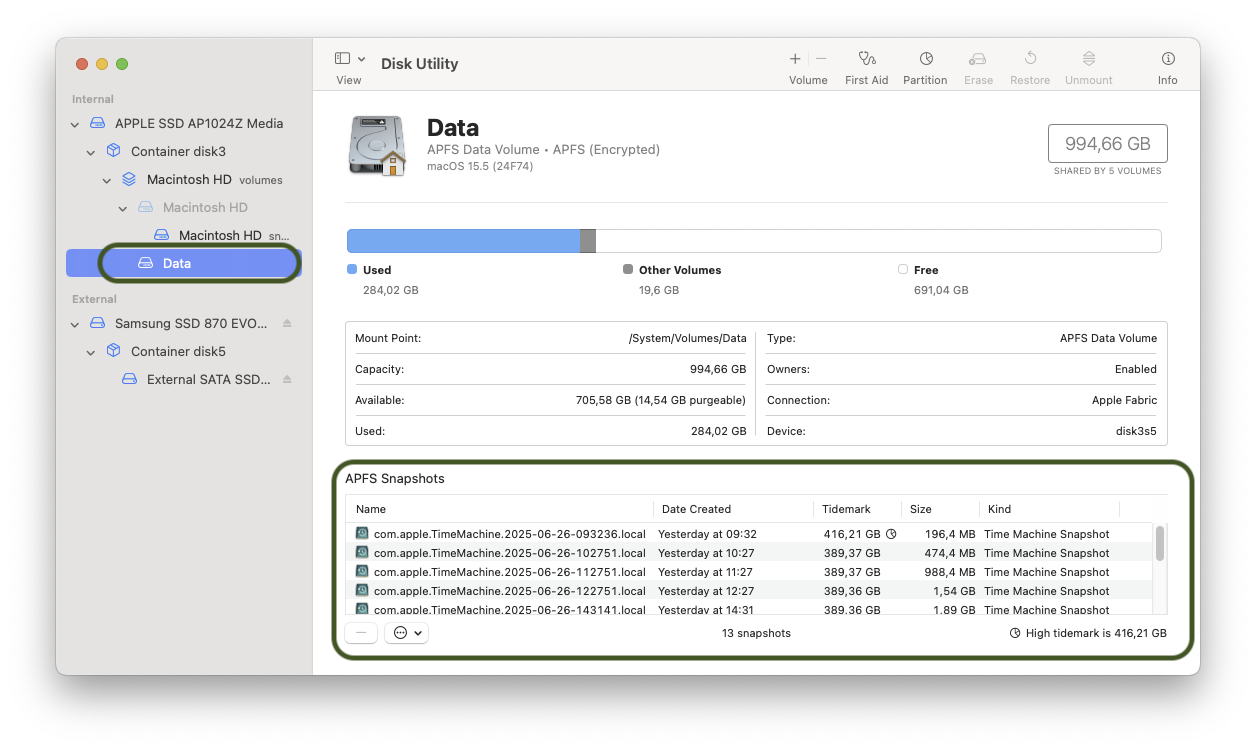Select snapshot TimeMachine.2025-06-26-102751.local

pos(750,553)
